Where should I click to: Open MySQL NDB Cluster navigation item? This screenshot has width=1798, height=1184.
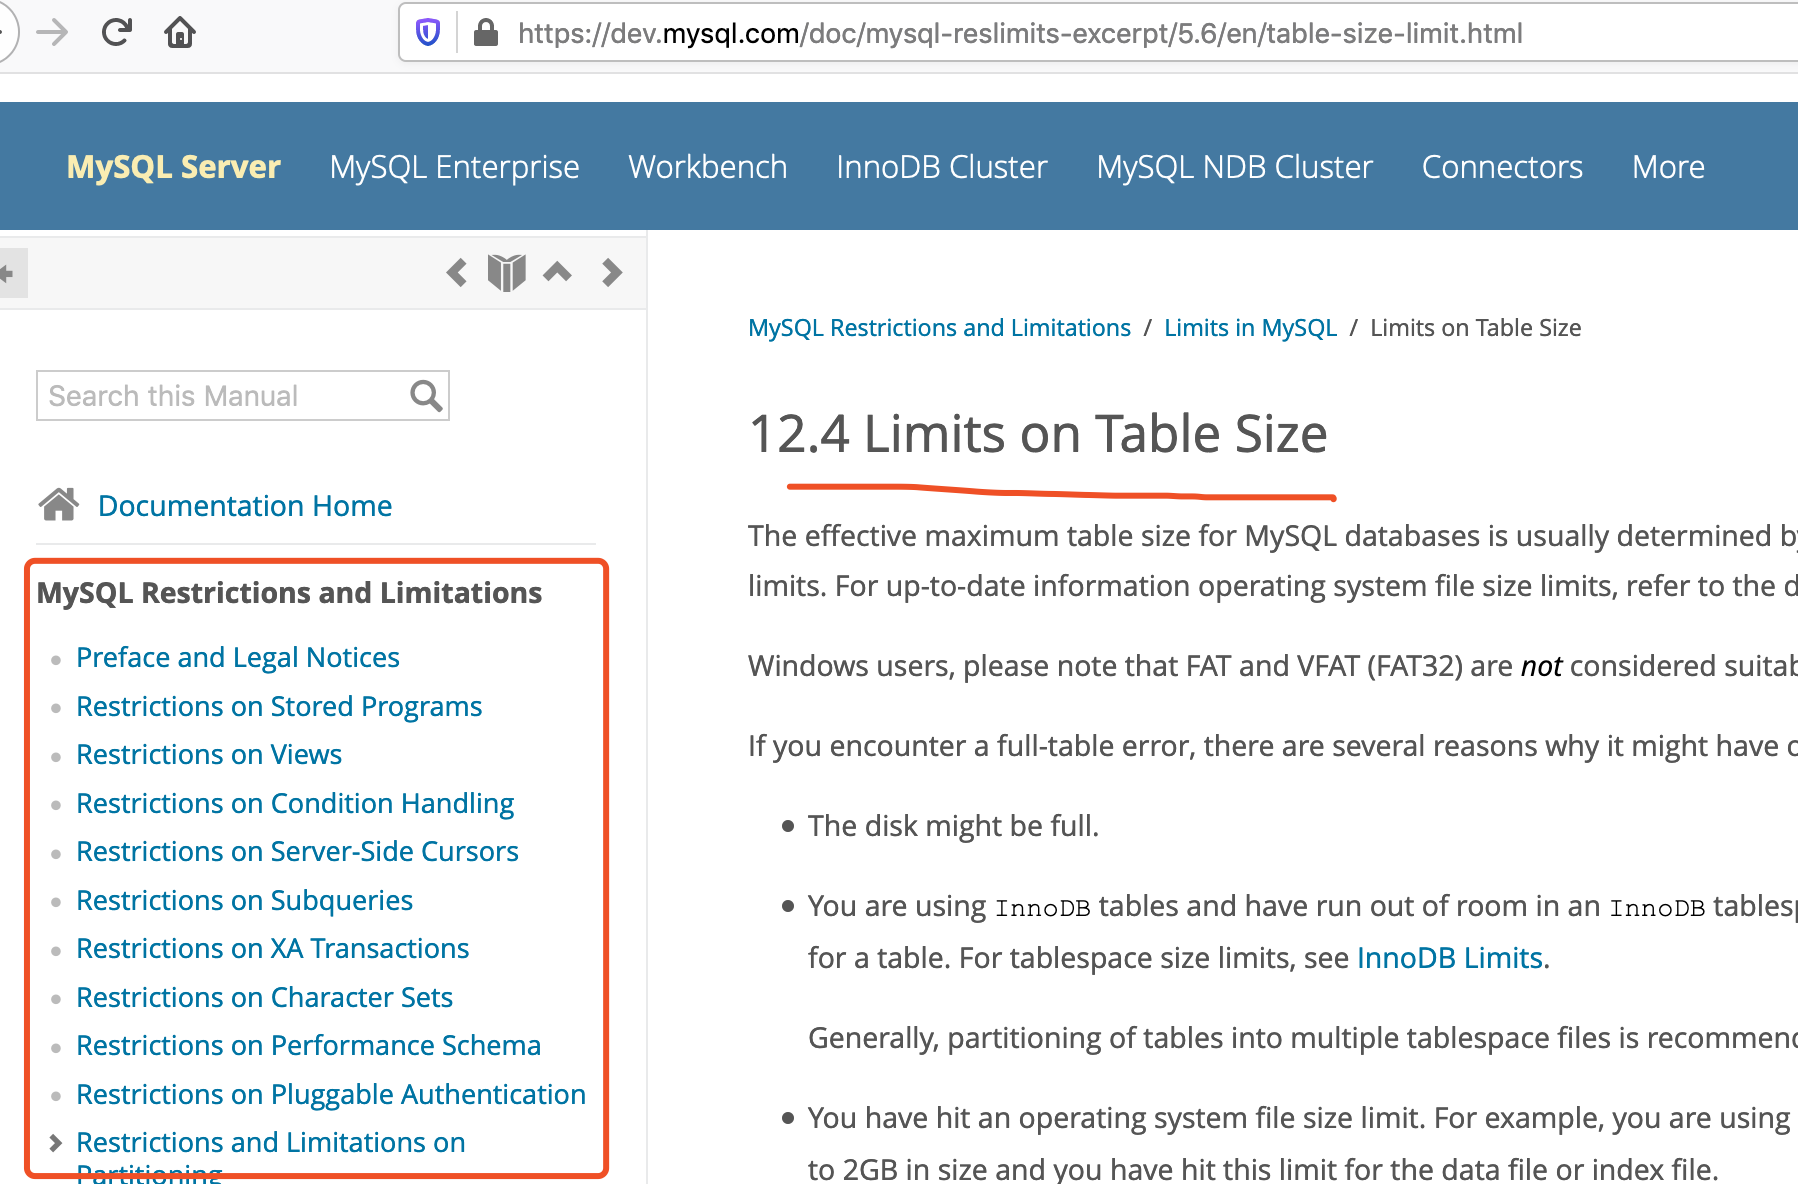[1235, 166]
